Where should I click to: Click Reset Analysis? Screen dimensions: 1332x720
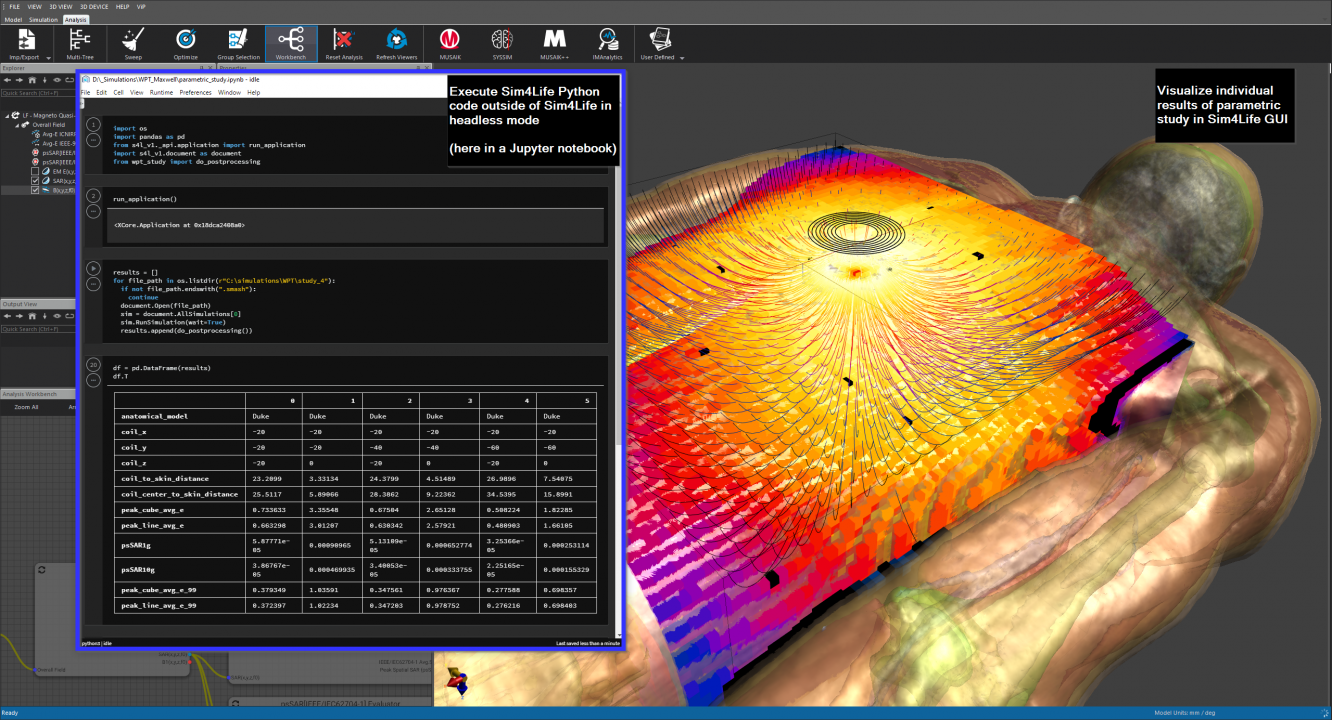coord(343,43)
